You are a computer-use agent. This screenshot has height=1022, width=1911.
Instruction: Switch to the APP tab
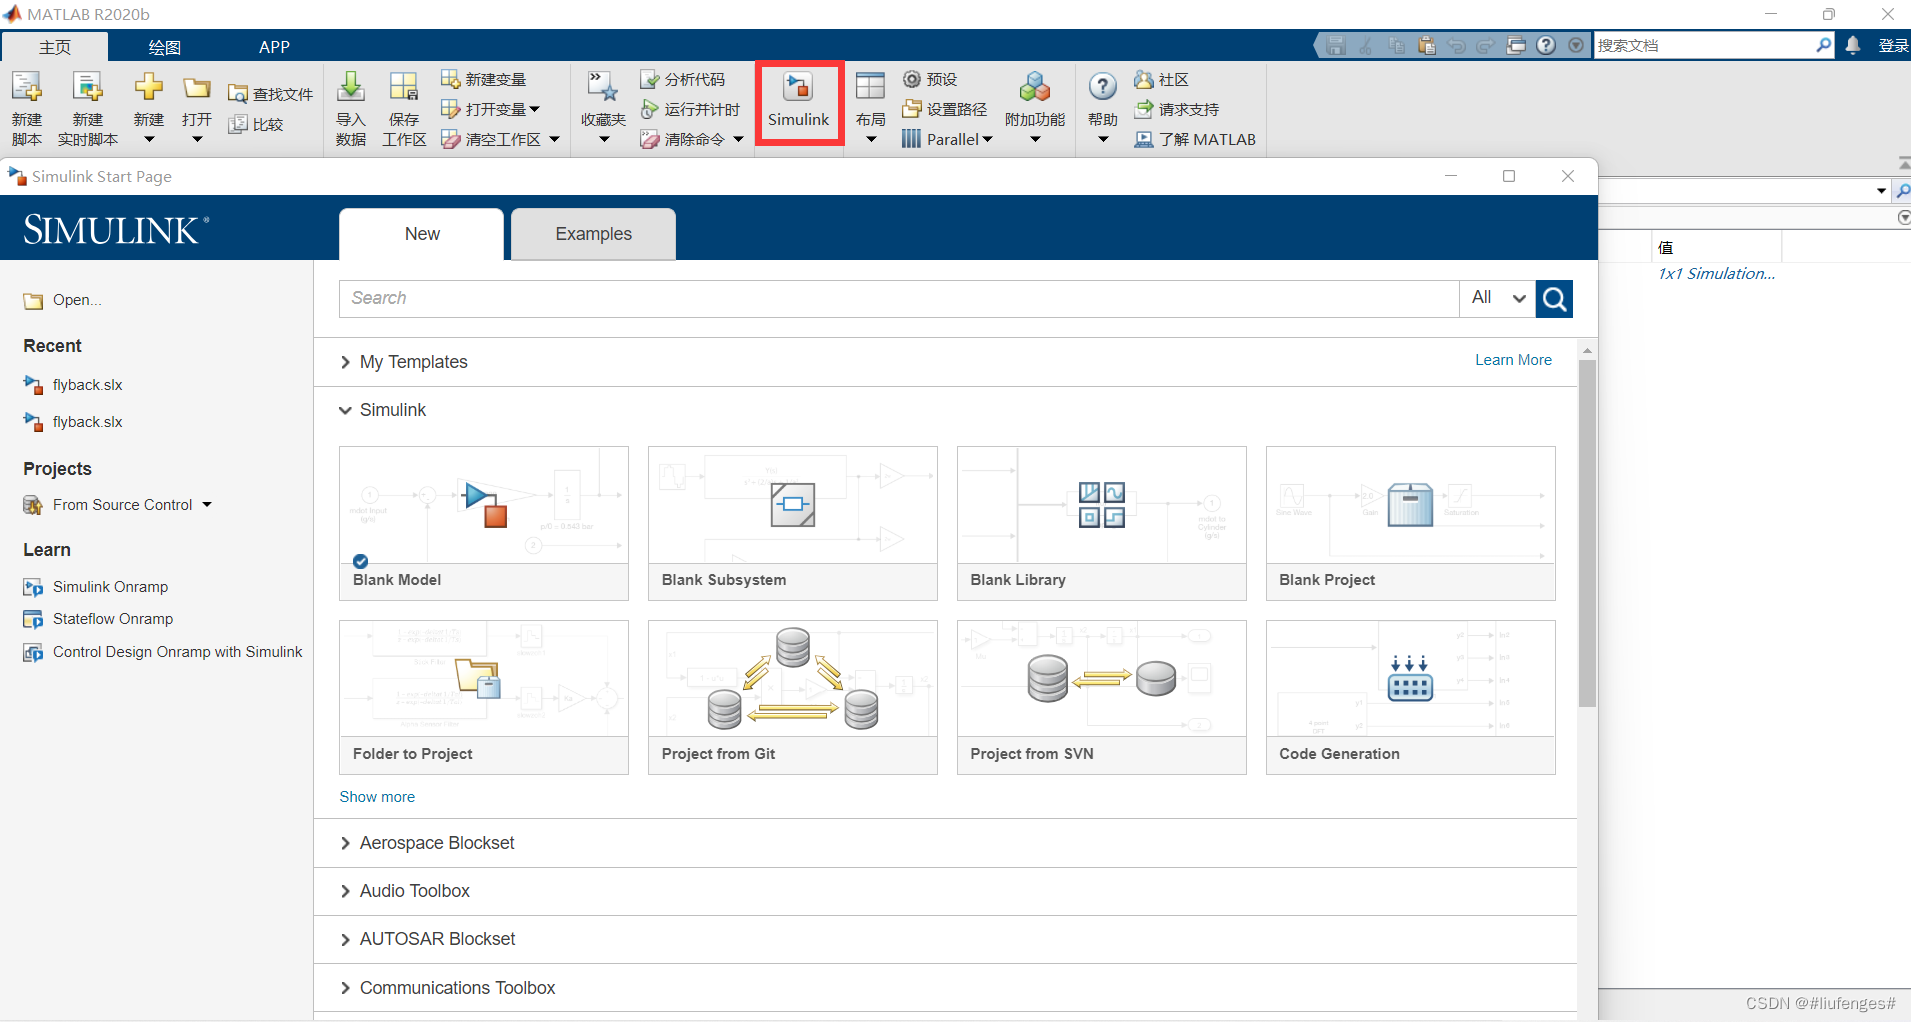tap(274, 46)
